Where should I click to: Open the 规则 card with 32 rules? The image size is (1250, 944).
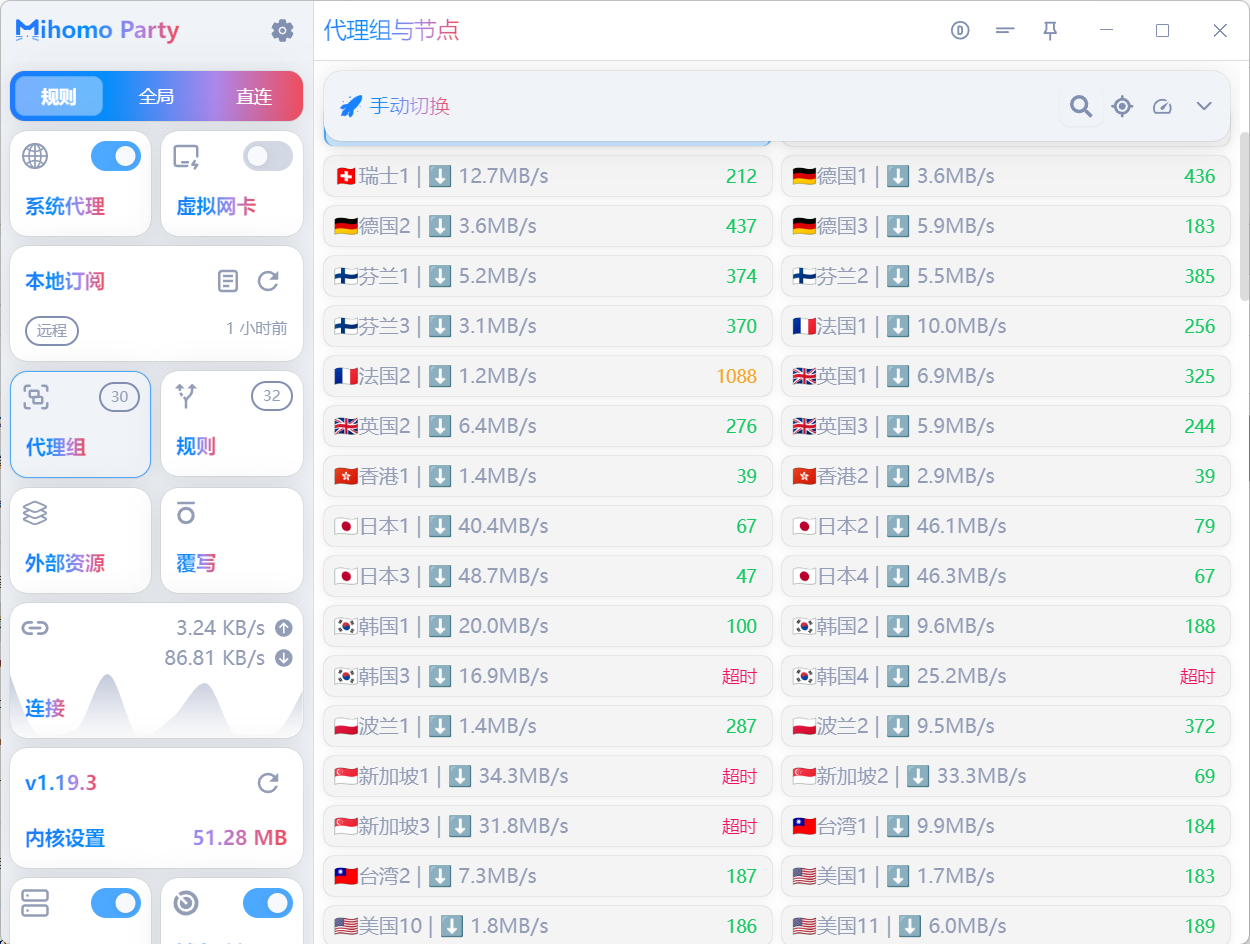(232, 424)
